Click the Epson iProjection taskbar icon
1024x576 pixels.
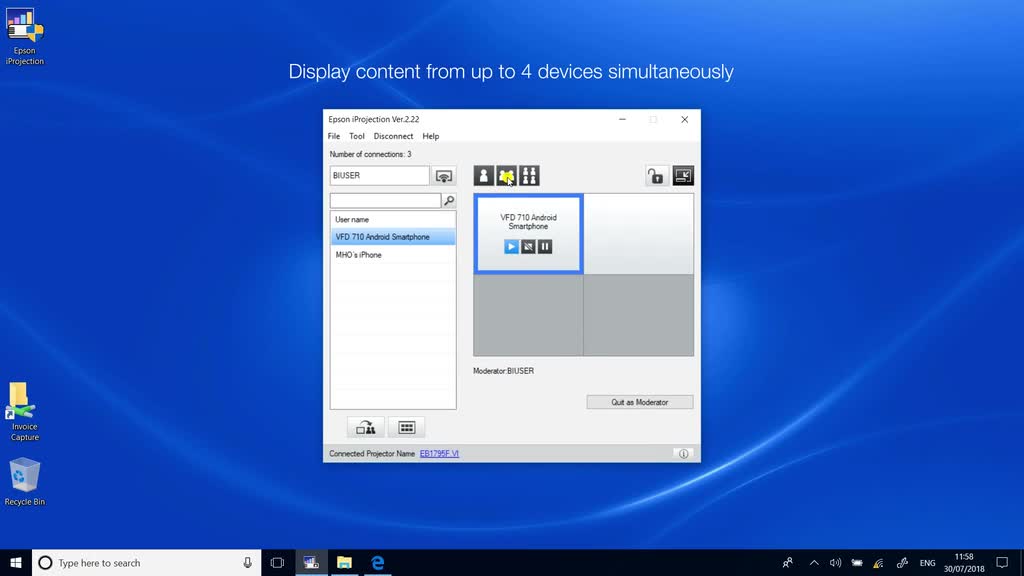tap(311, 563)
